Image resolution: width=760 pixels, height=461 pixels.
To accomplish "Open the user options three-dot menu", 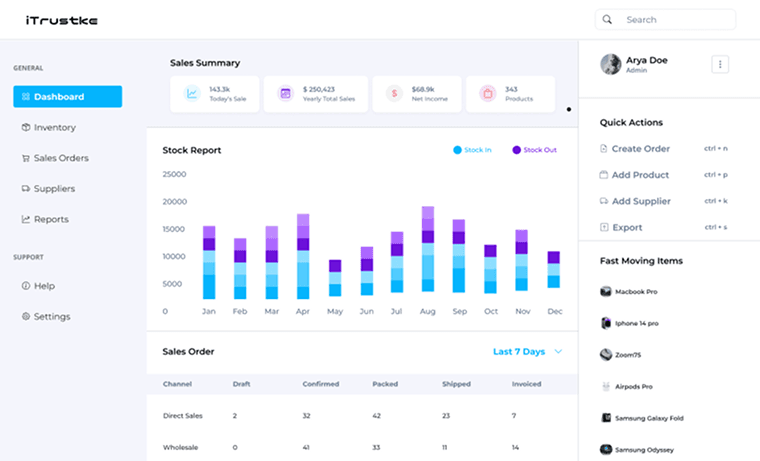I will point(720,64).
